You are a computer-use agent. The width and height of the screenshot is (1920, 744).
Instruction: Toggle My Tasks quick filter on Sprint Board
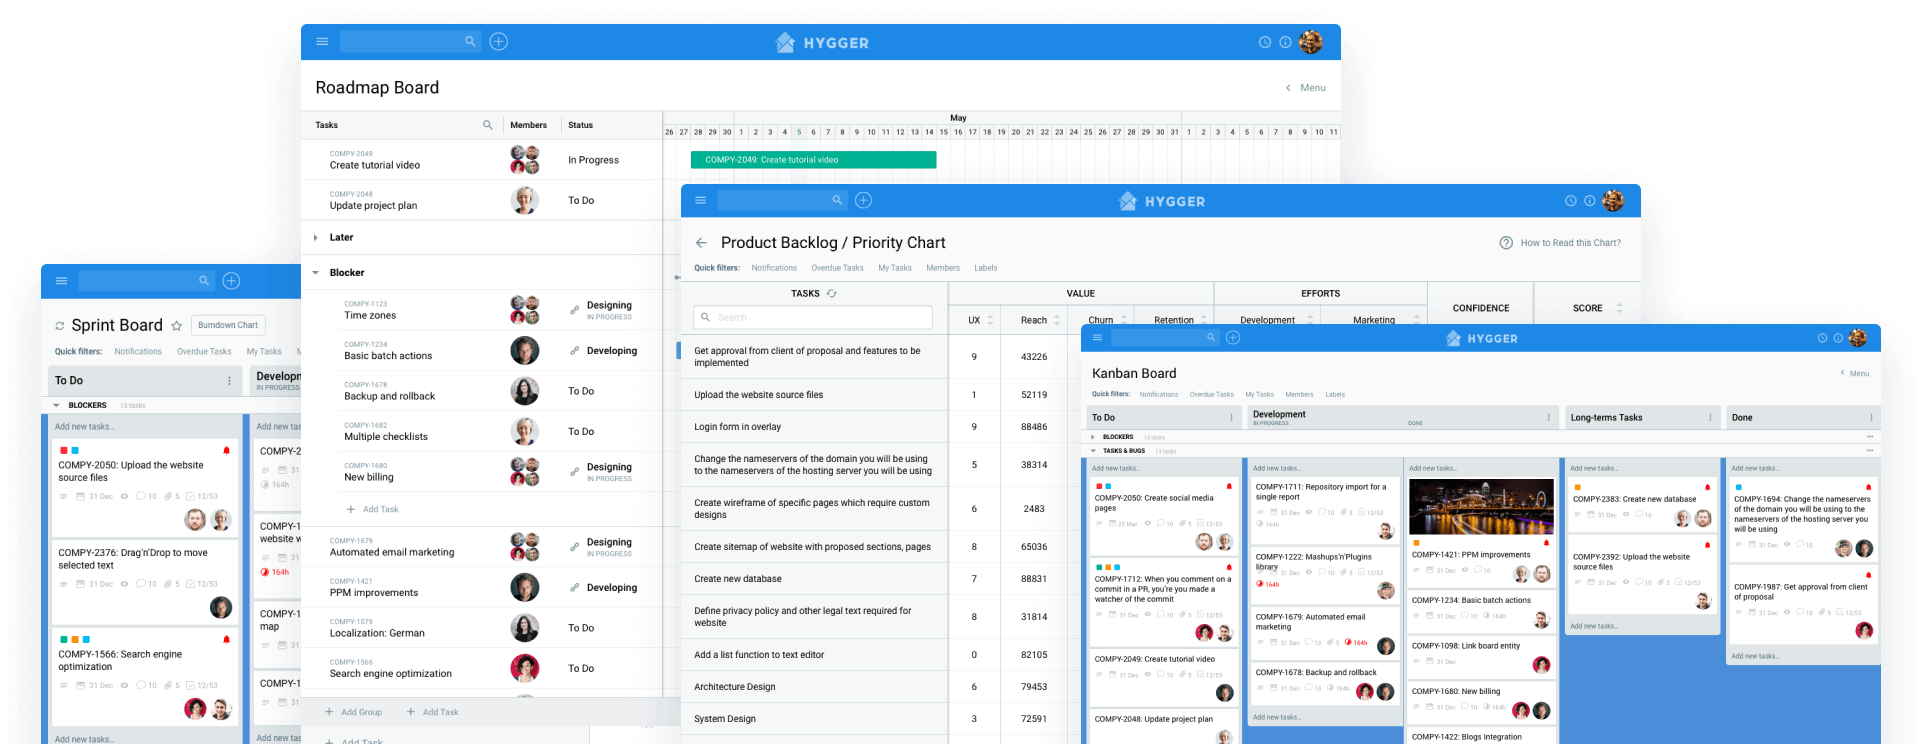click(x=264, y=352)
